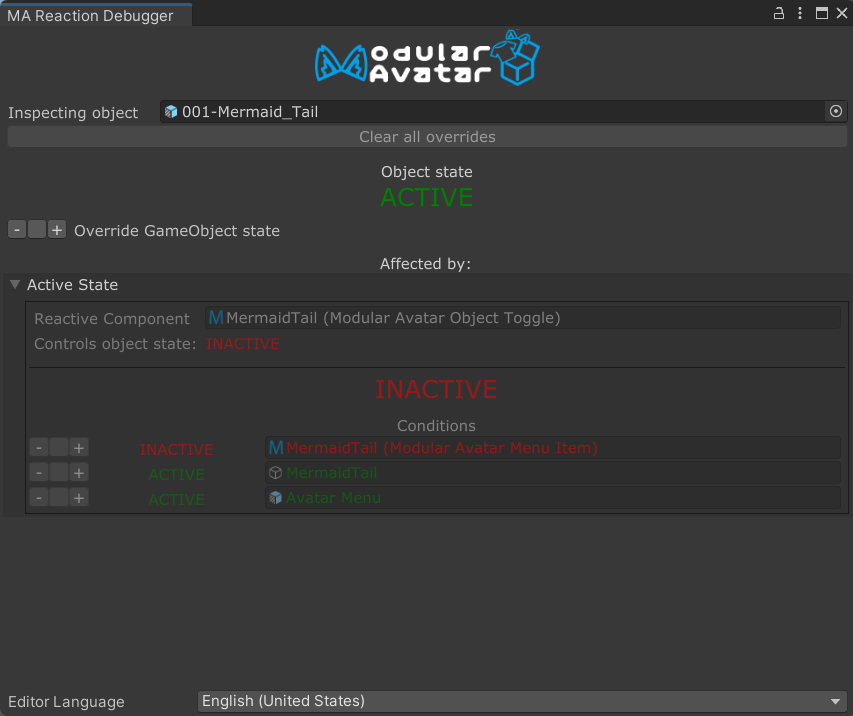The image size is (853, 716).
Task: Click the MermaidTail (Modular Avatar Menu Item) field
Action: pyautogui.click(x=553, y=448)
